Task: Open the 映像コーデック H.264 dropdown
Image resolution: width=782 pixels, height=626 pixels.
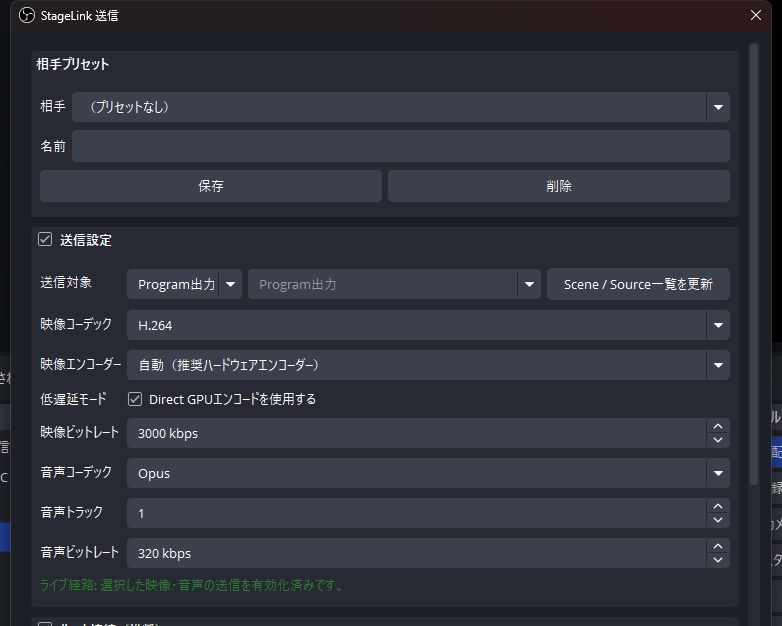Action: click(x=428, y=325)
